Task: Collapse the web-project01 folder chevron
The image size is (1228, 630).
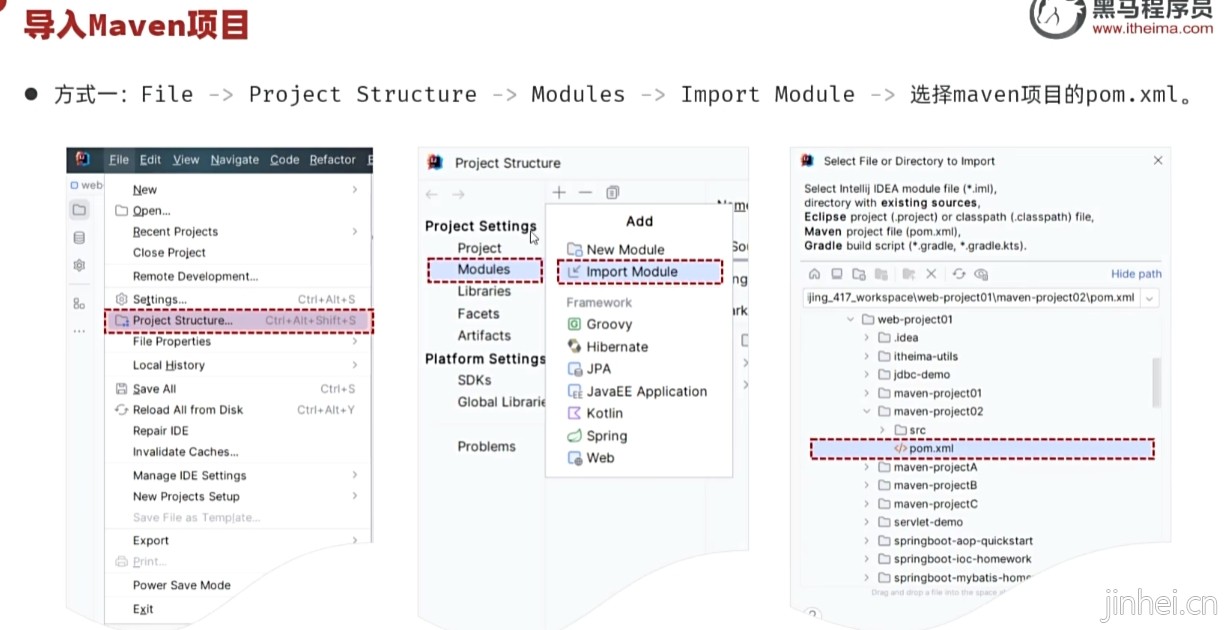Action: pos(851,320)
